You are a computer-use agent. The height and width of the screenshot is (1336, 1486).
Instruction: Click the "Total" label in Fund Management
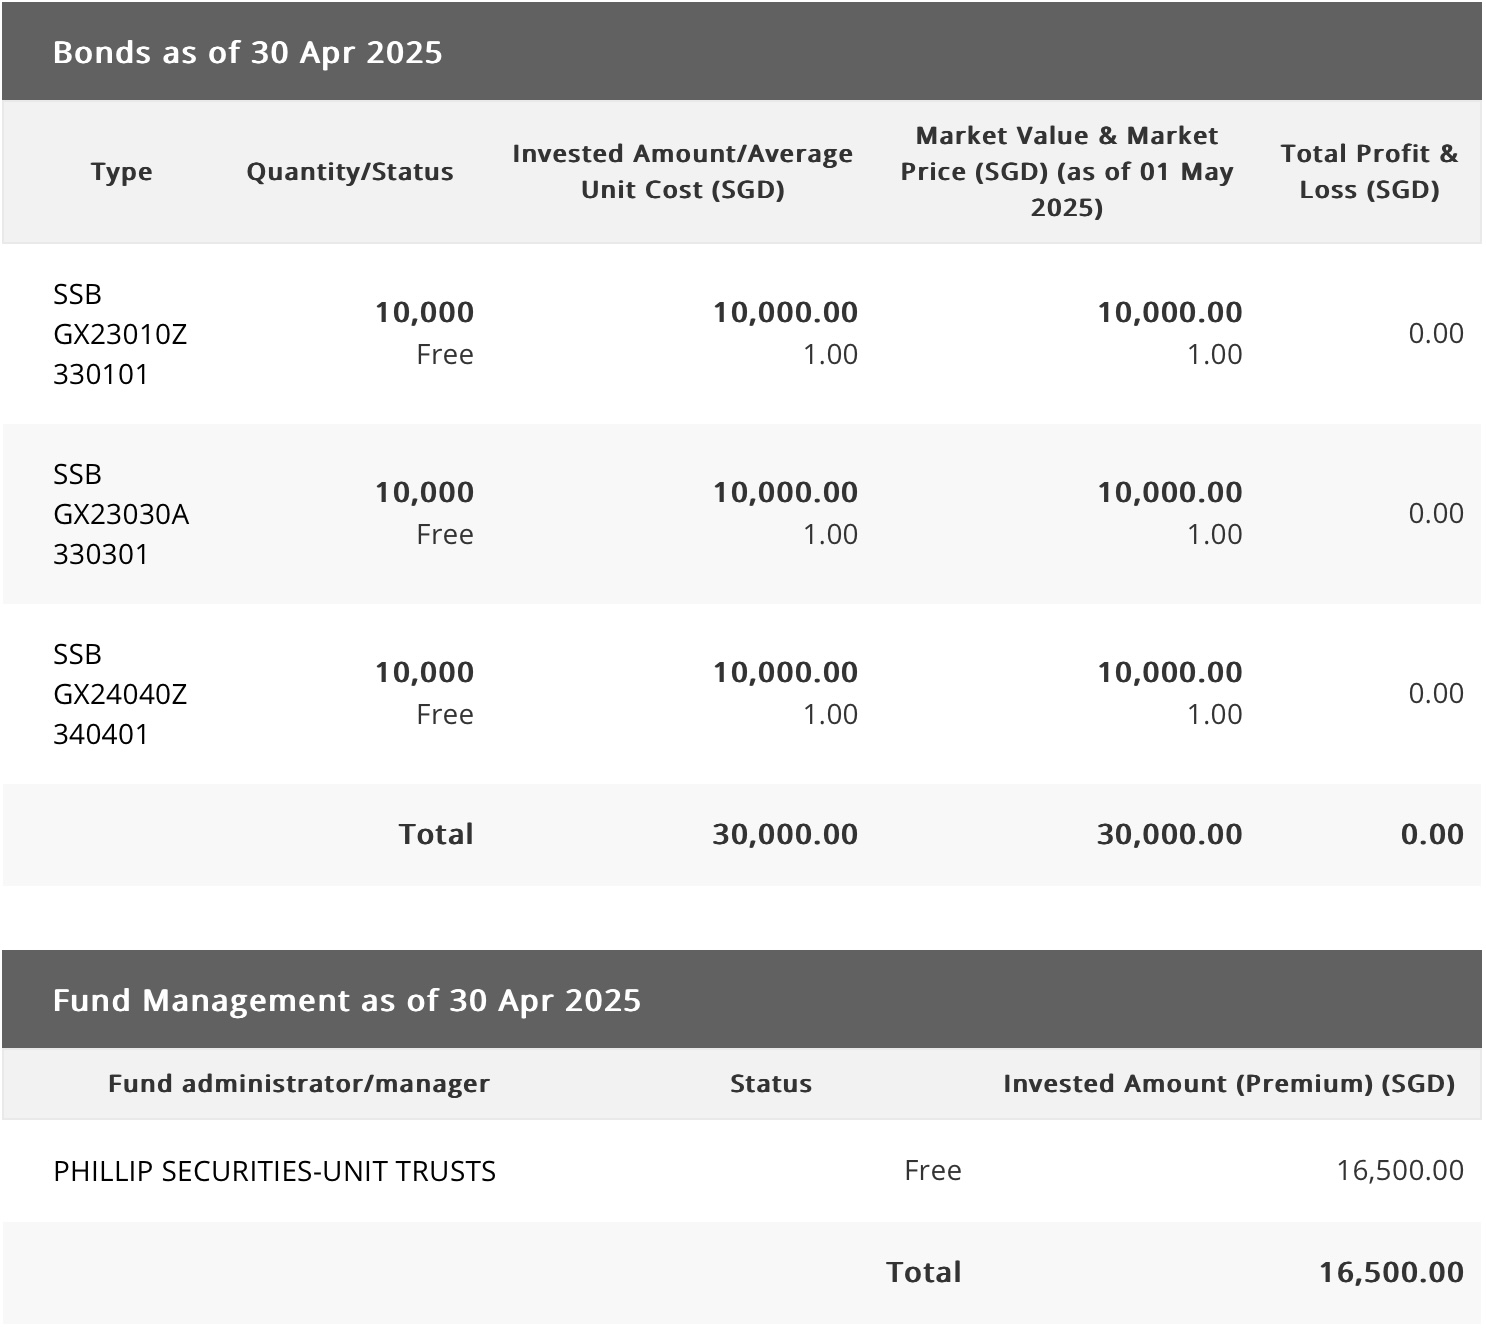(x=924, y=1272)
